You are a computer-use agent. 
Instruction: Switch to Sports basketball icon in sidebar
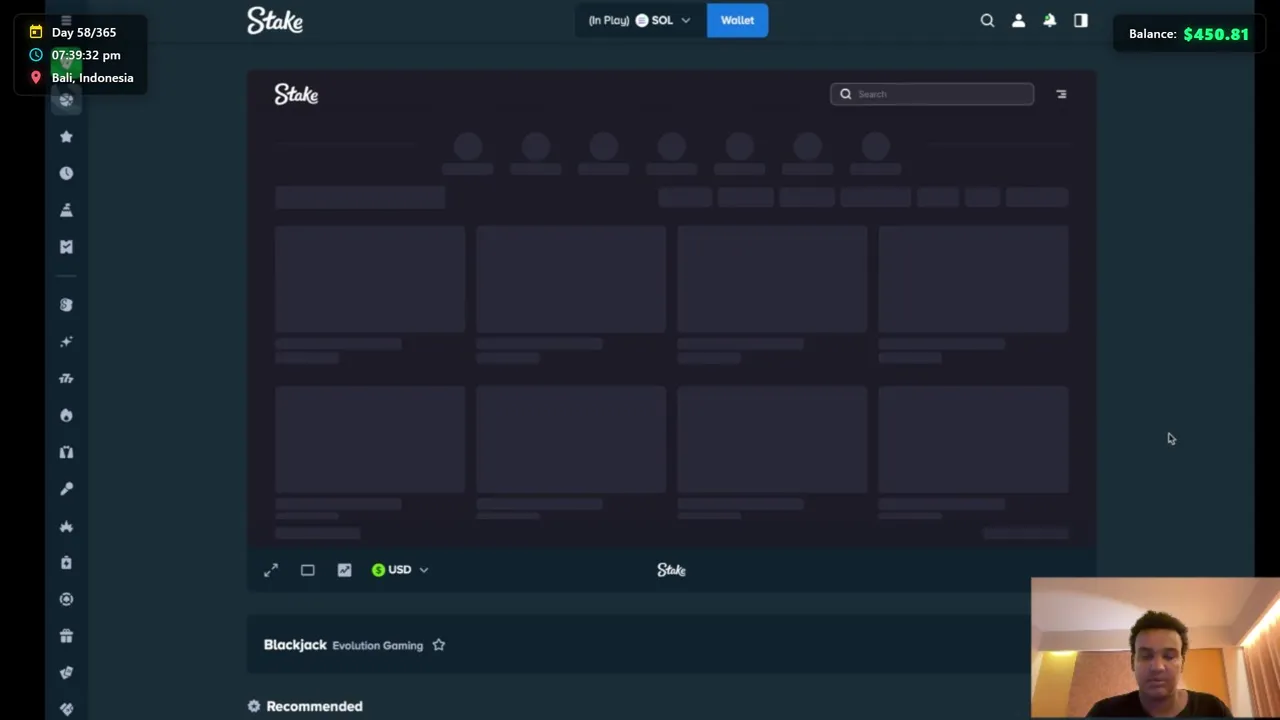66,99
